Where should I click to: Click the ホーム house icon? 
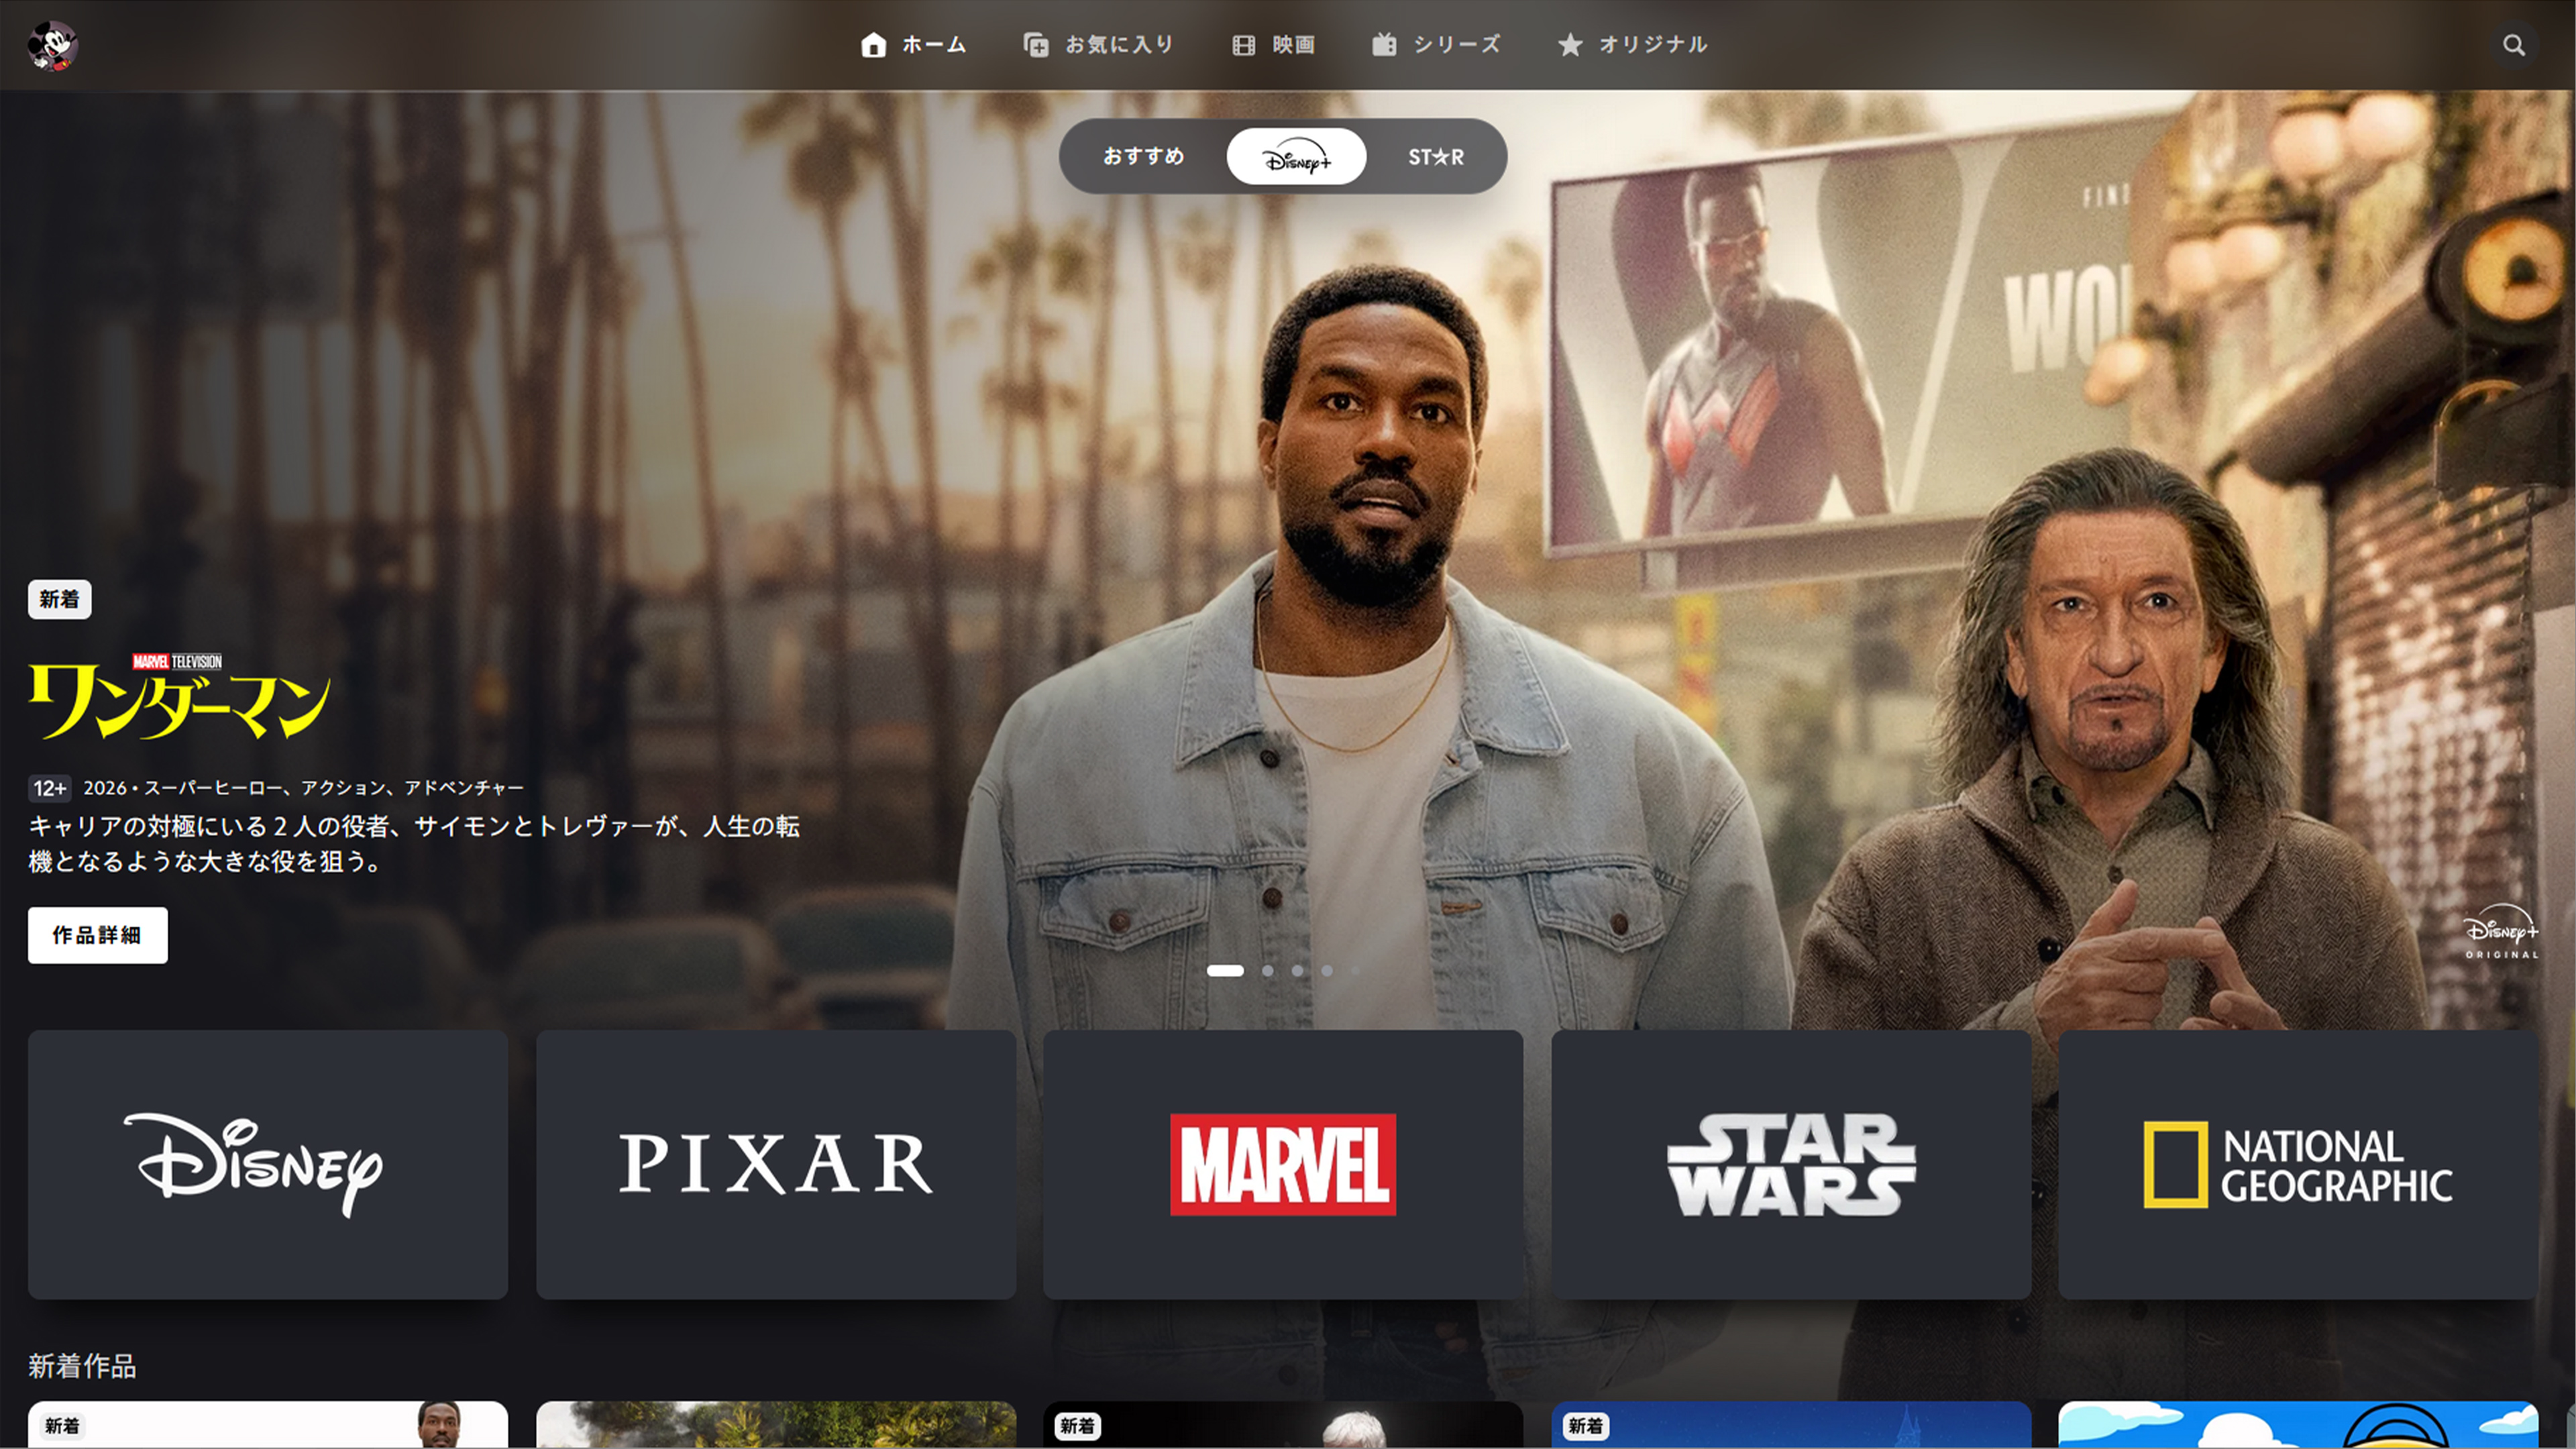(x=875, y=44)
